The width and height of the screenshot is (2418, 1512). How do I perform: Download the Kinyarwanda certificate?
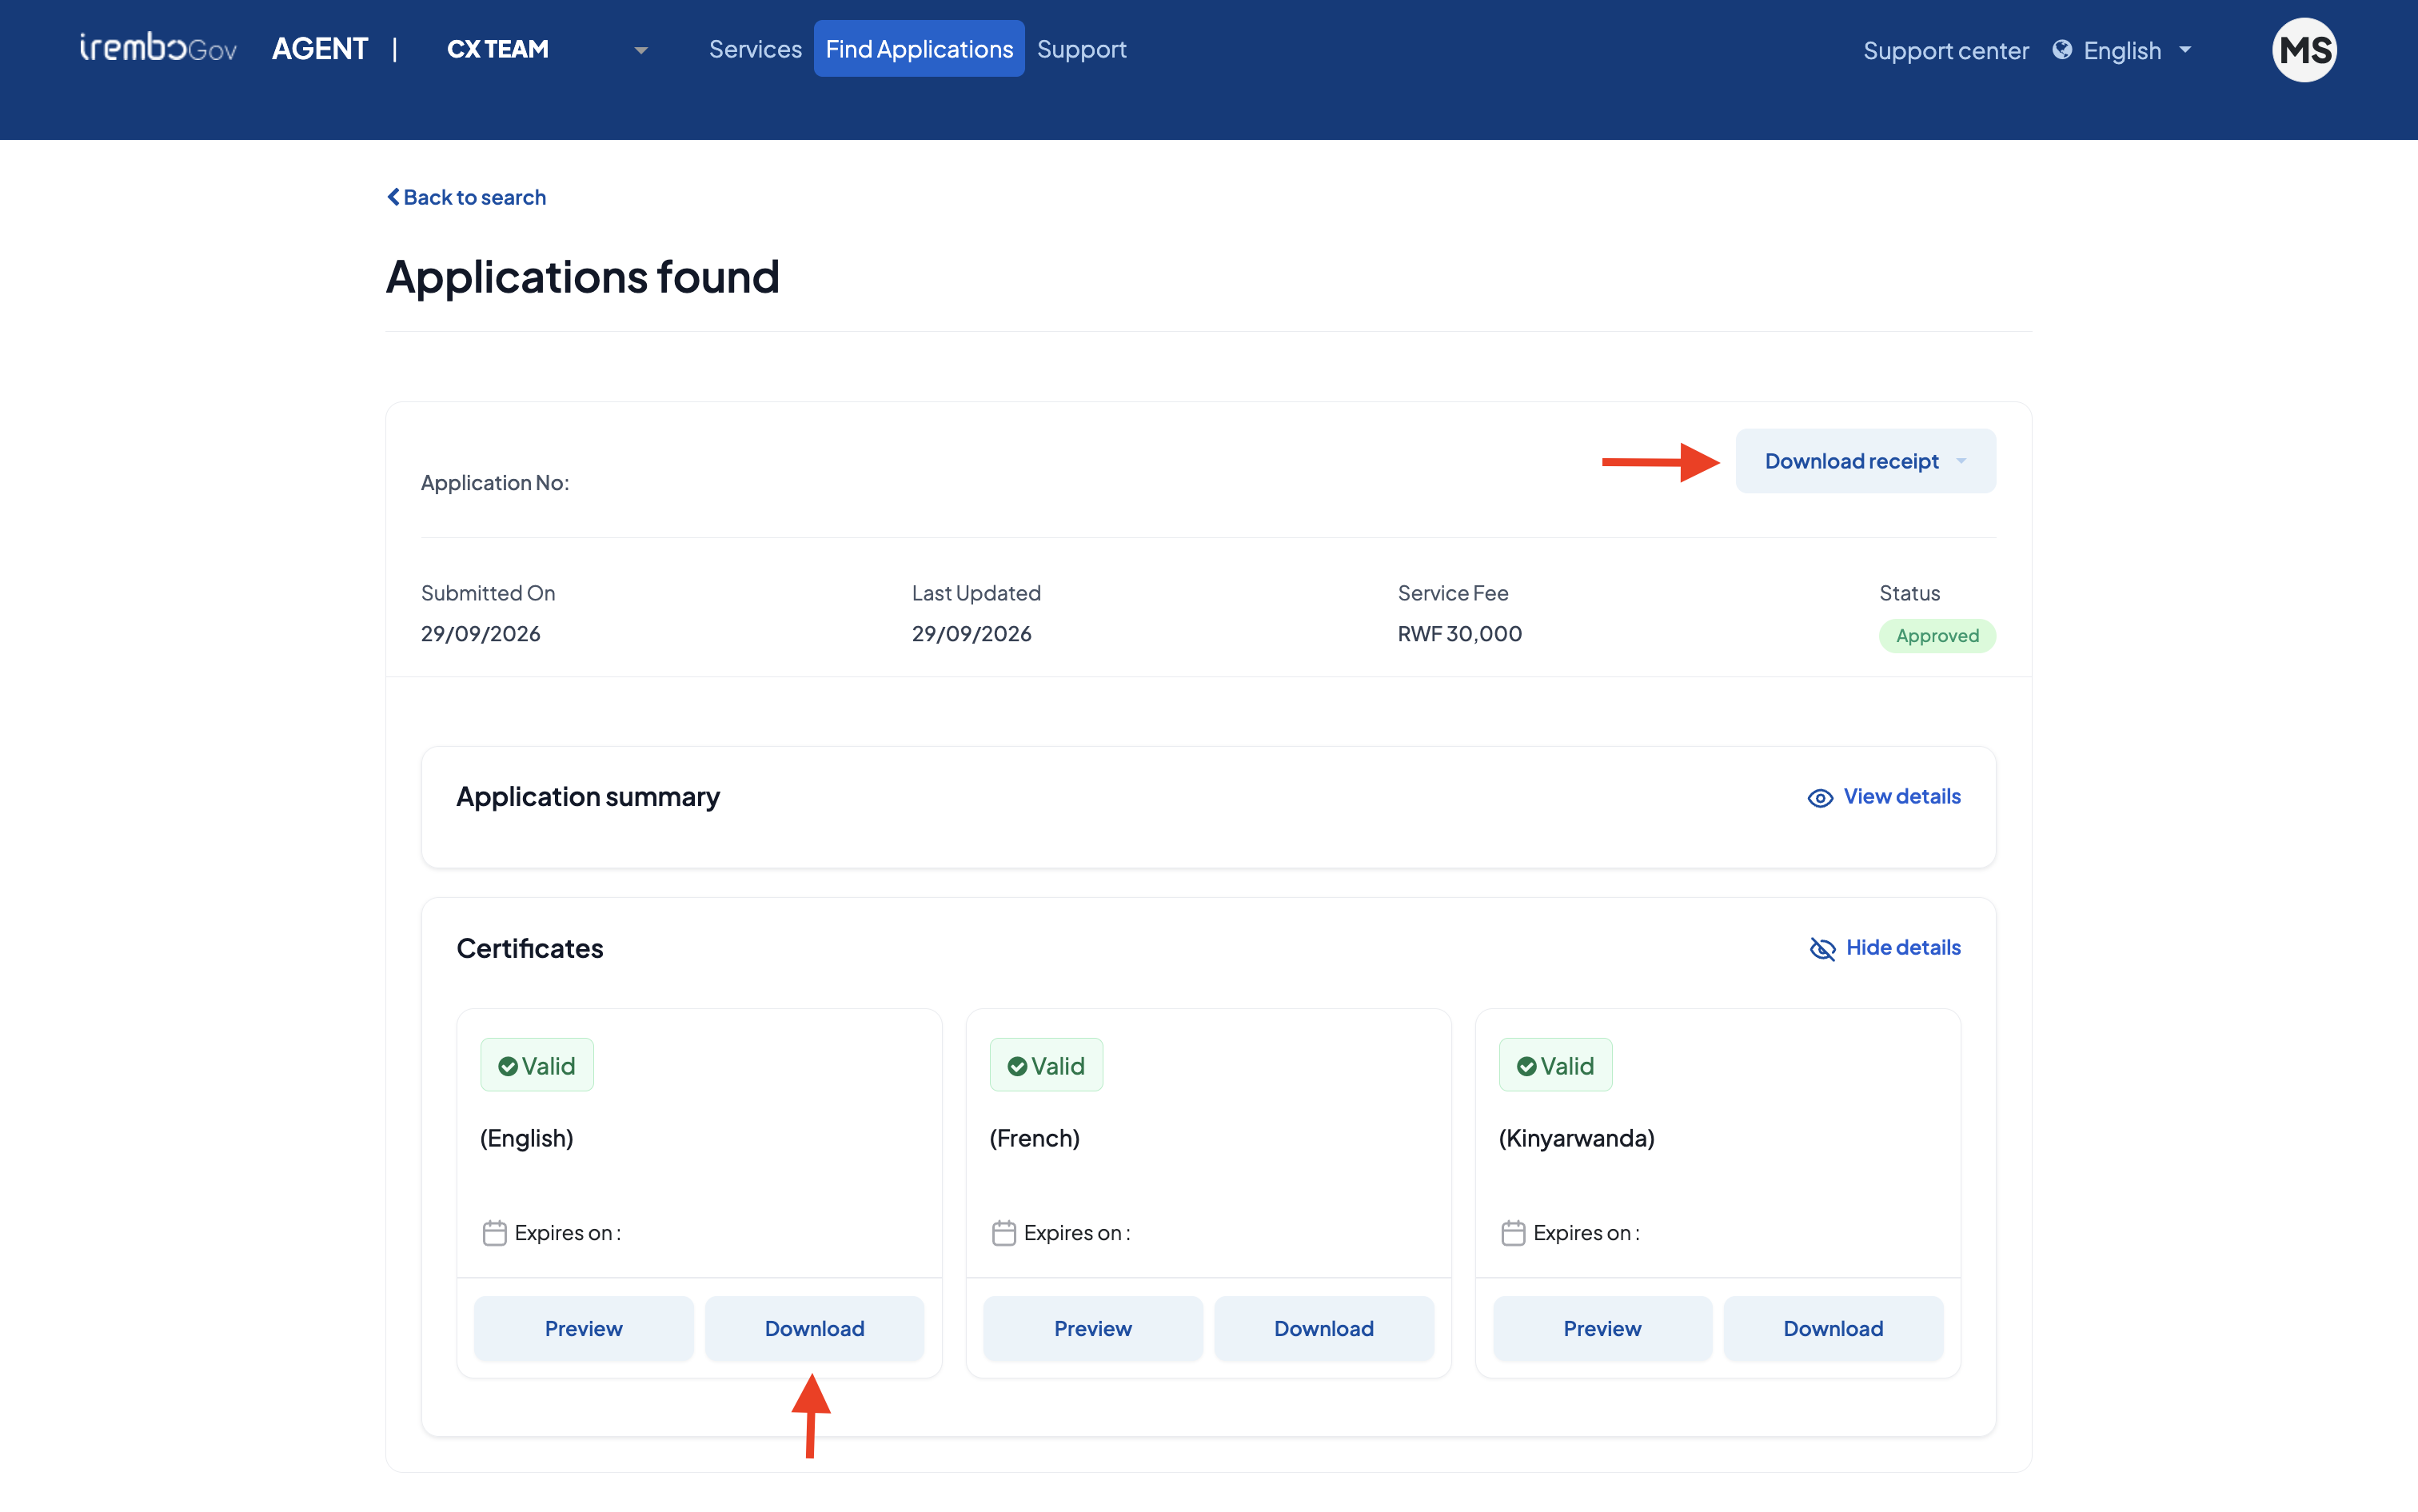(1833, 1328)
